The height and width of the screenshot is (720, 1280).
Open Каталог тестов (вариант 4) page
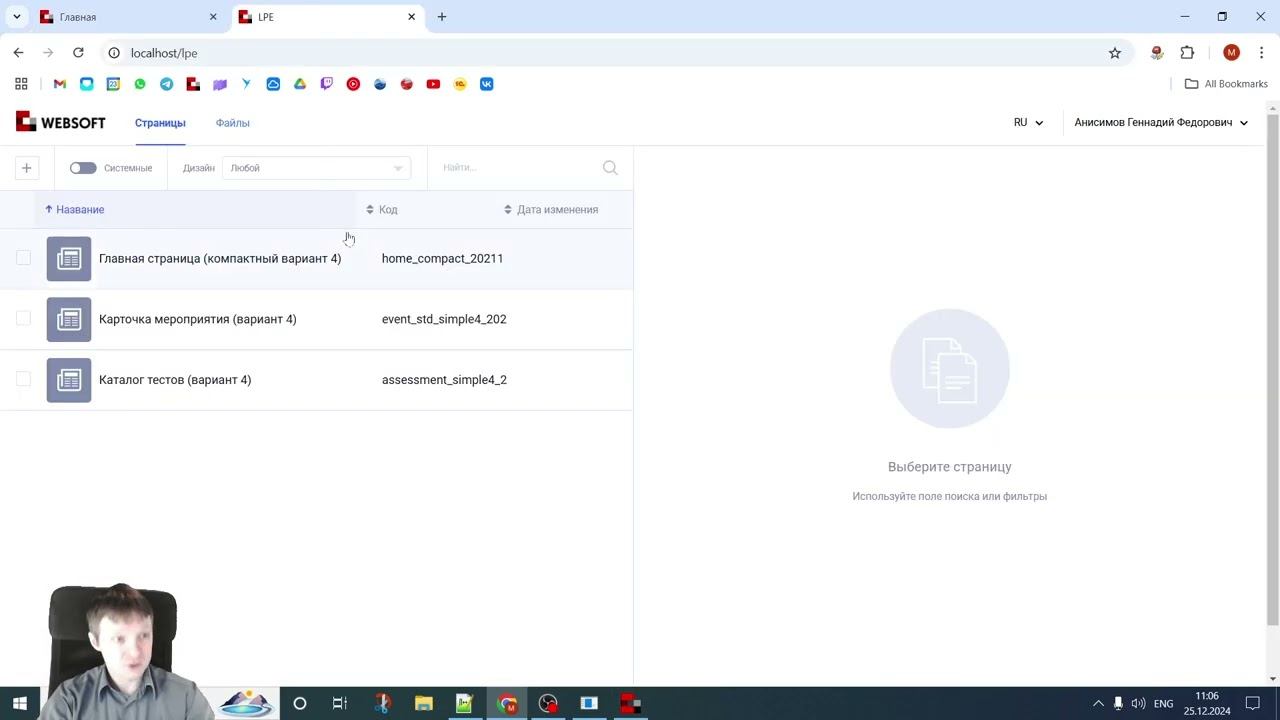pos(175,380)
